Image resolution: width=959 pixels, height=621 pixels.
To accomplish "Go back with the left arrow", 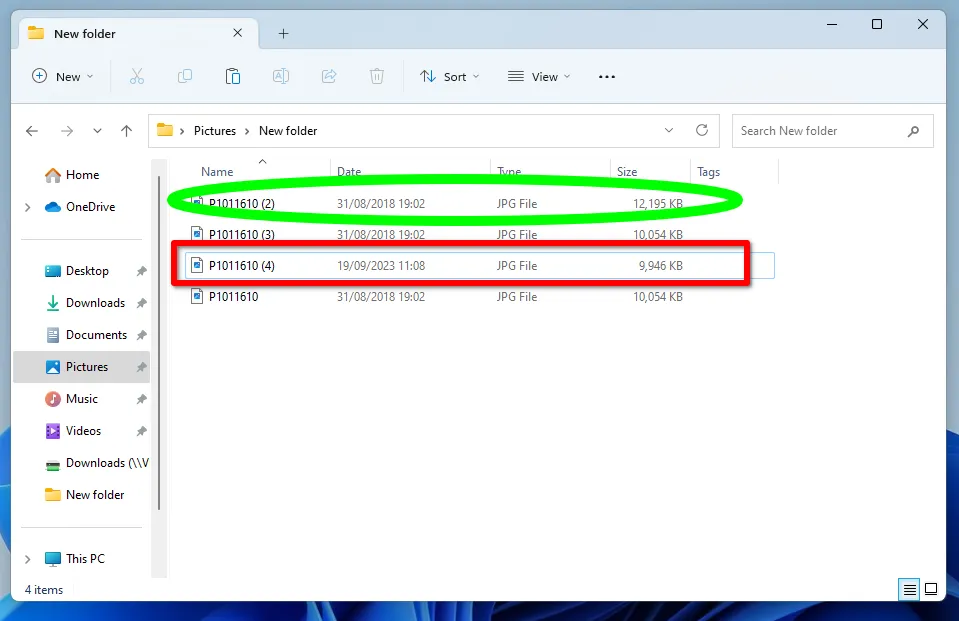I will tap(32, 131).
